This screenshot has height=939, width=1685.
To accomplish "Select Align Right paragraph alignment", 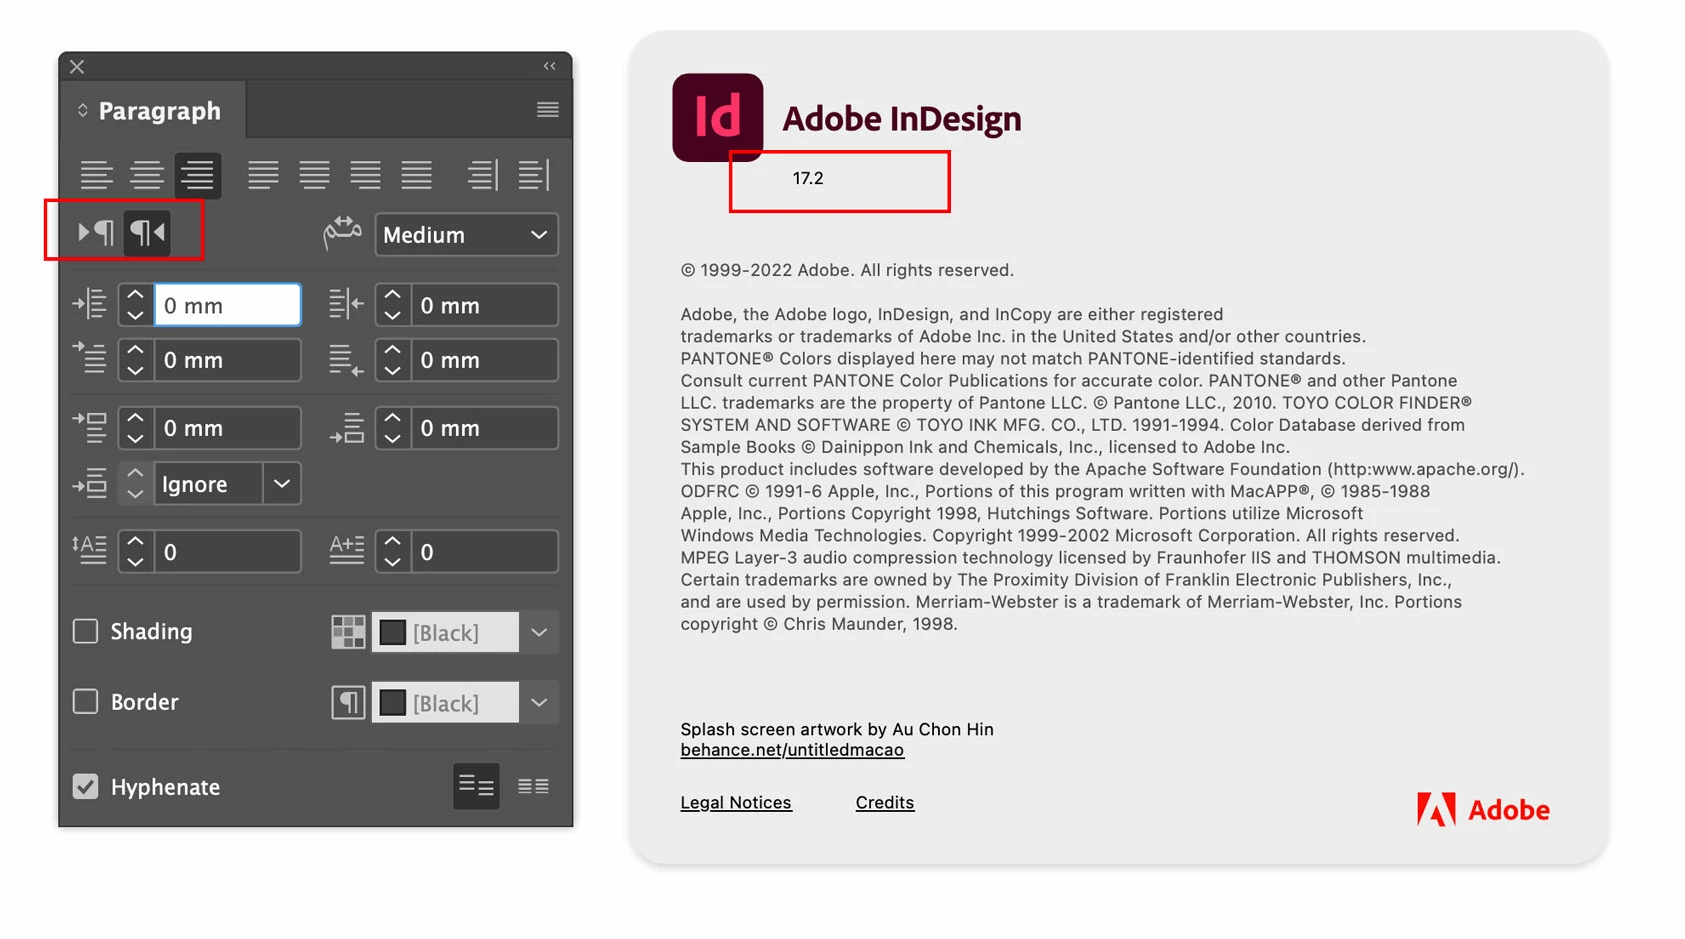I will (198, 175).
